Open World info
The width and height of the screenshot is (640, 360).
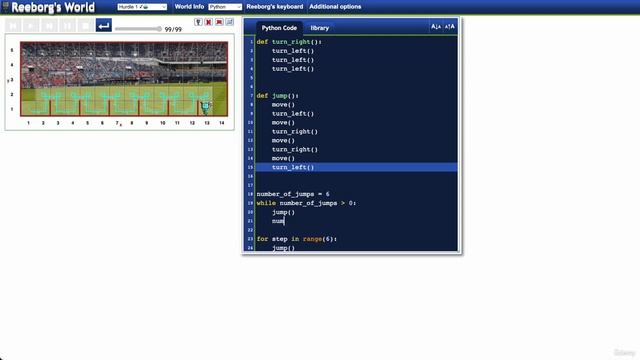coord(189,7)
